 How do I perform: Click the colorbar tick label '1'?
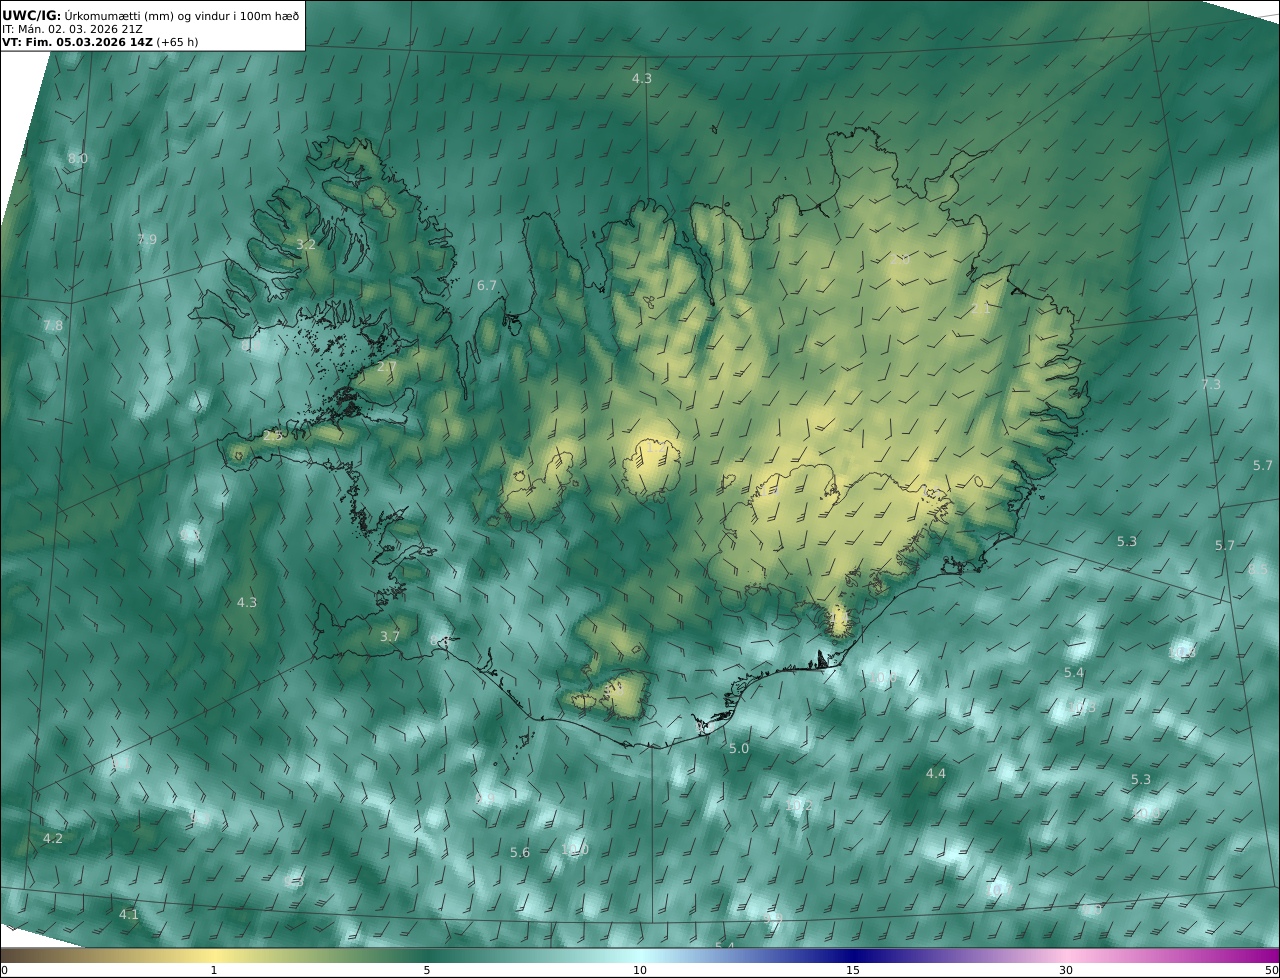(x=214, y=970)
